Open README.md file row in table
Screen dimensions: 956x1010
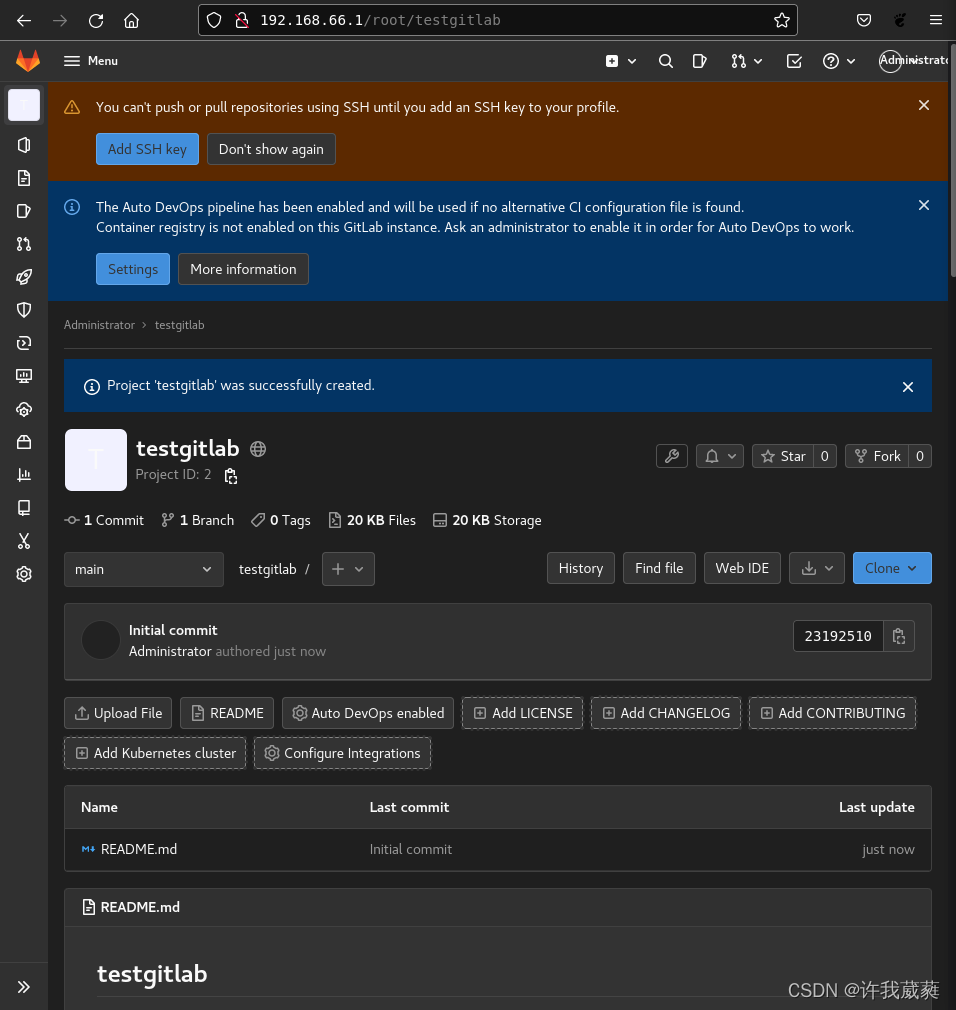(497, 849)
